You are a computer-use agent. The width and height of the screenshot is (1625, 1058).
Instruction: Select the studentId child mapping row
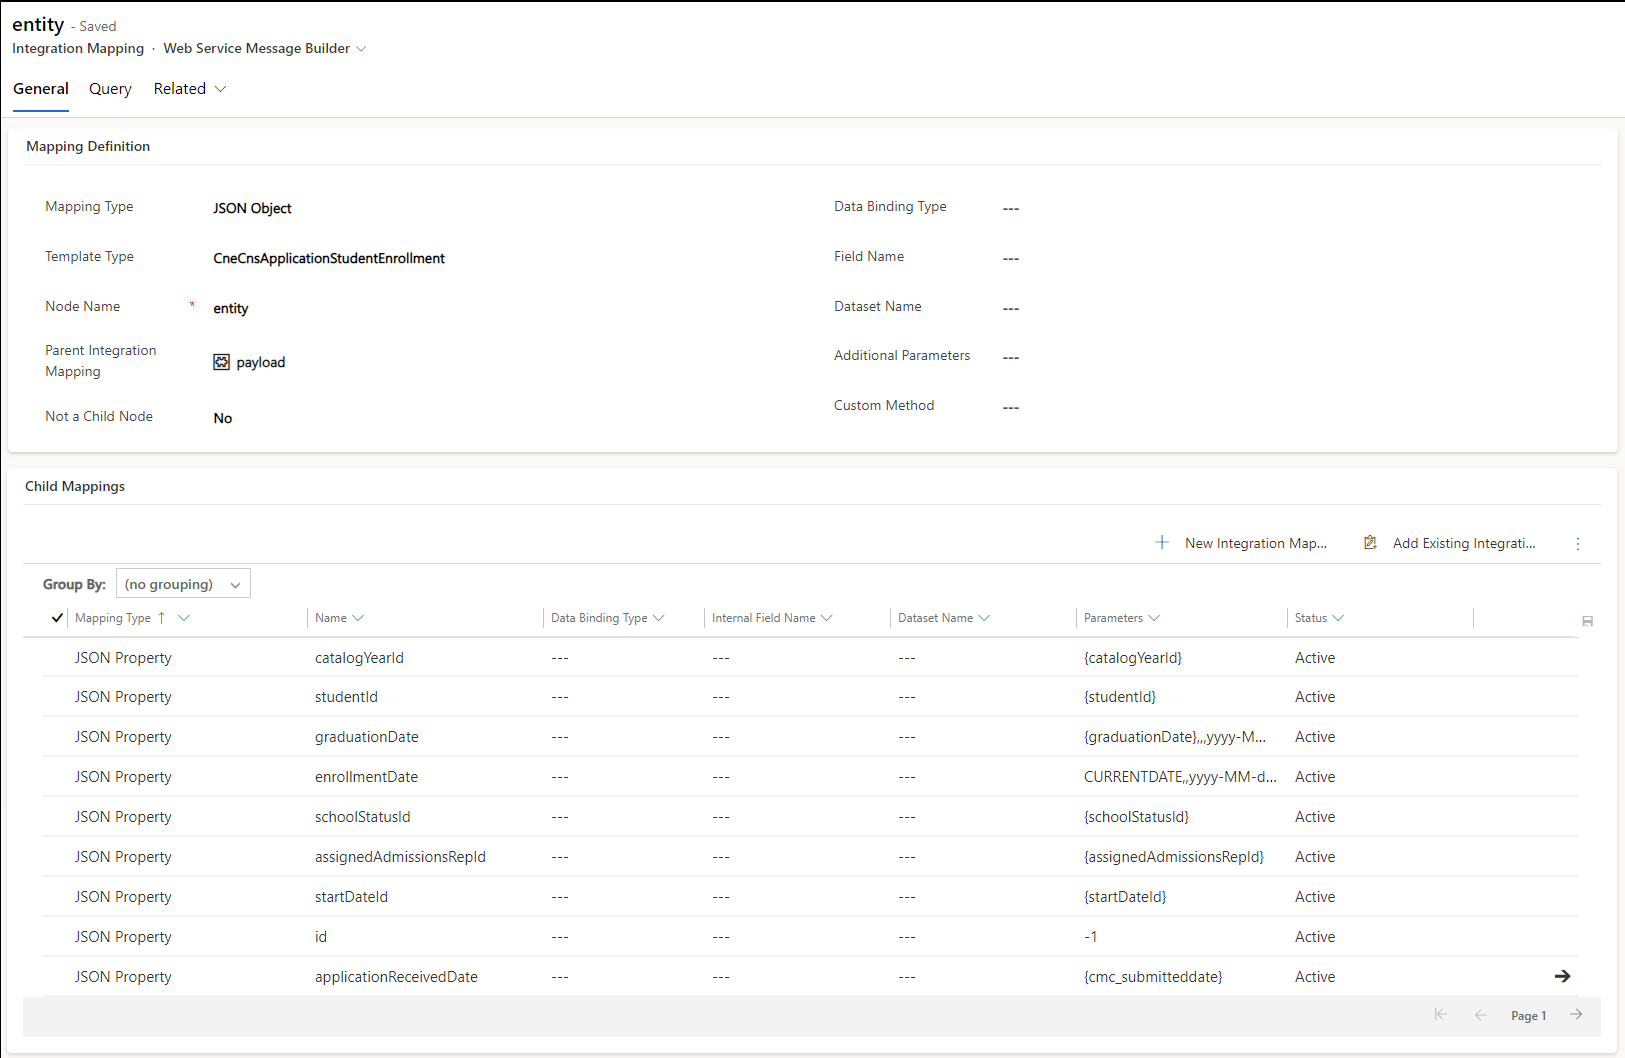pos(347,696)
